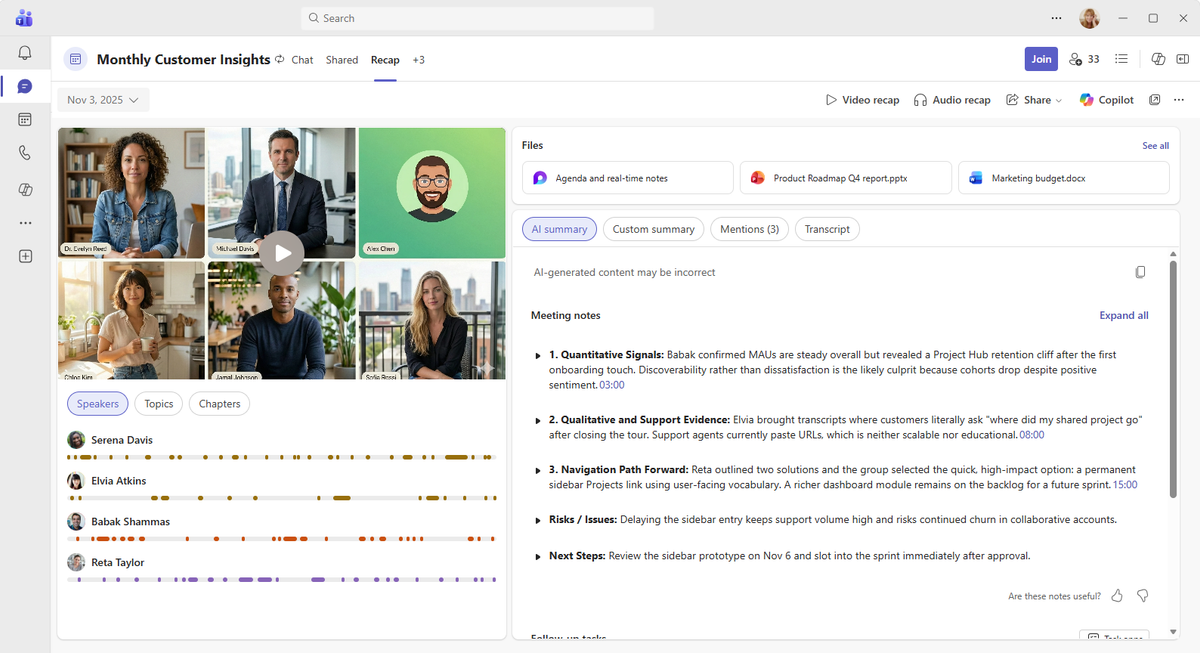Open settings and more ellipsis in title bar
Screen dimensions: 1200x653
coord(1057,18)
